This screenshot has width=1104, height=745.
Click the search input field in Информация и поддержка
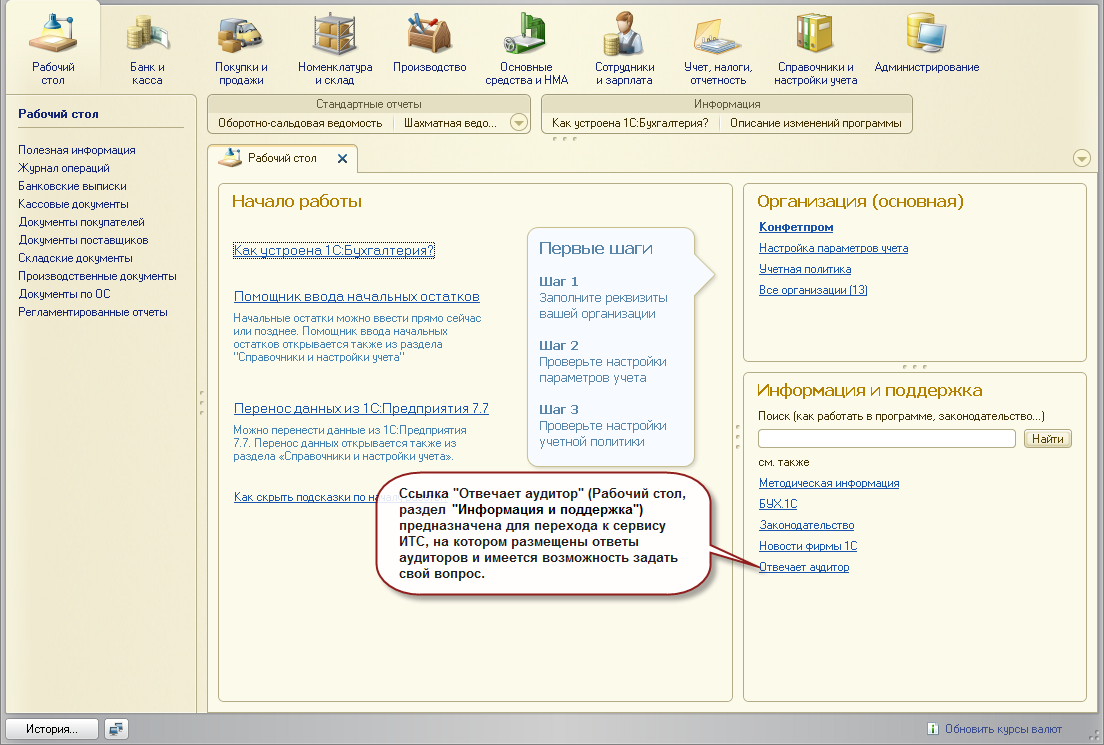pyautogui.click(x=886, y=439)
